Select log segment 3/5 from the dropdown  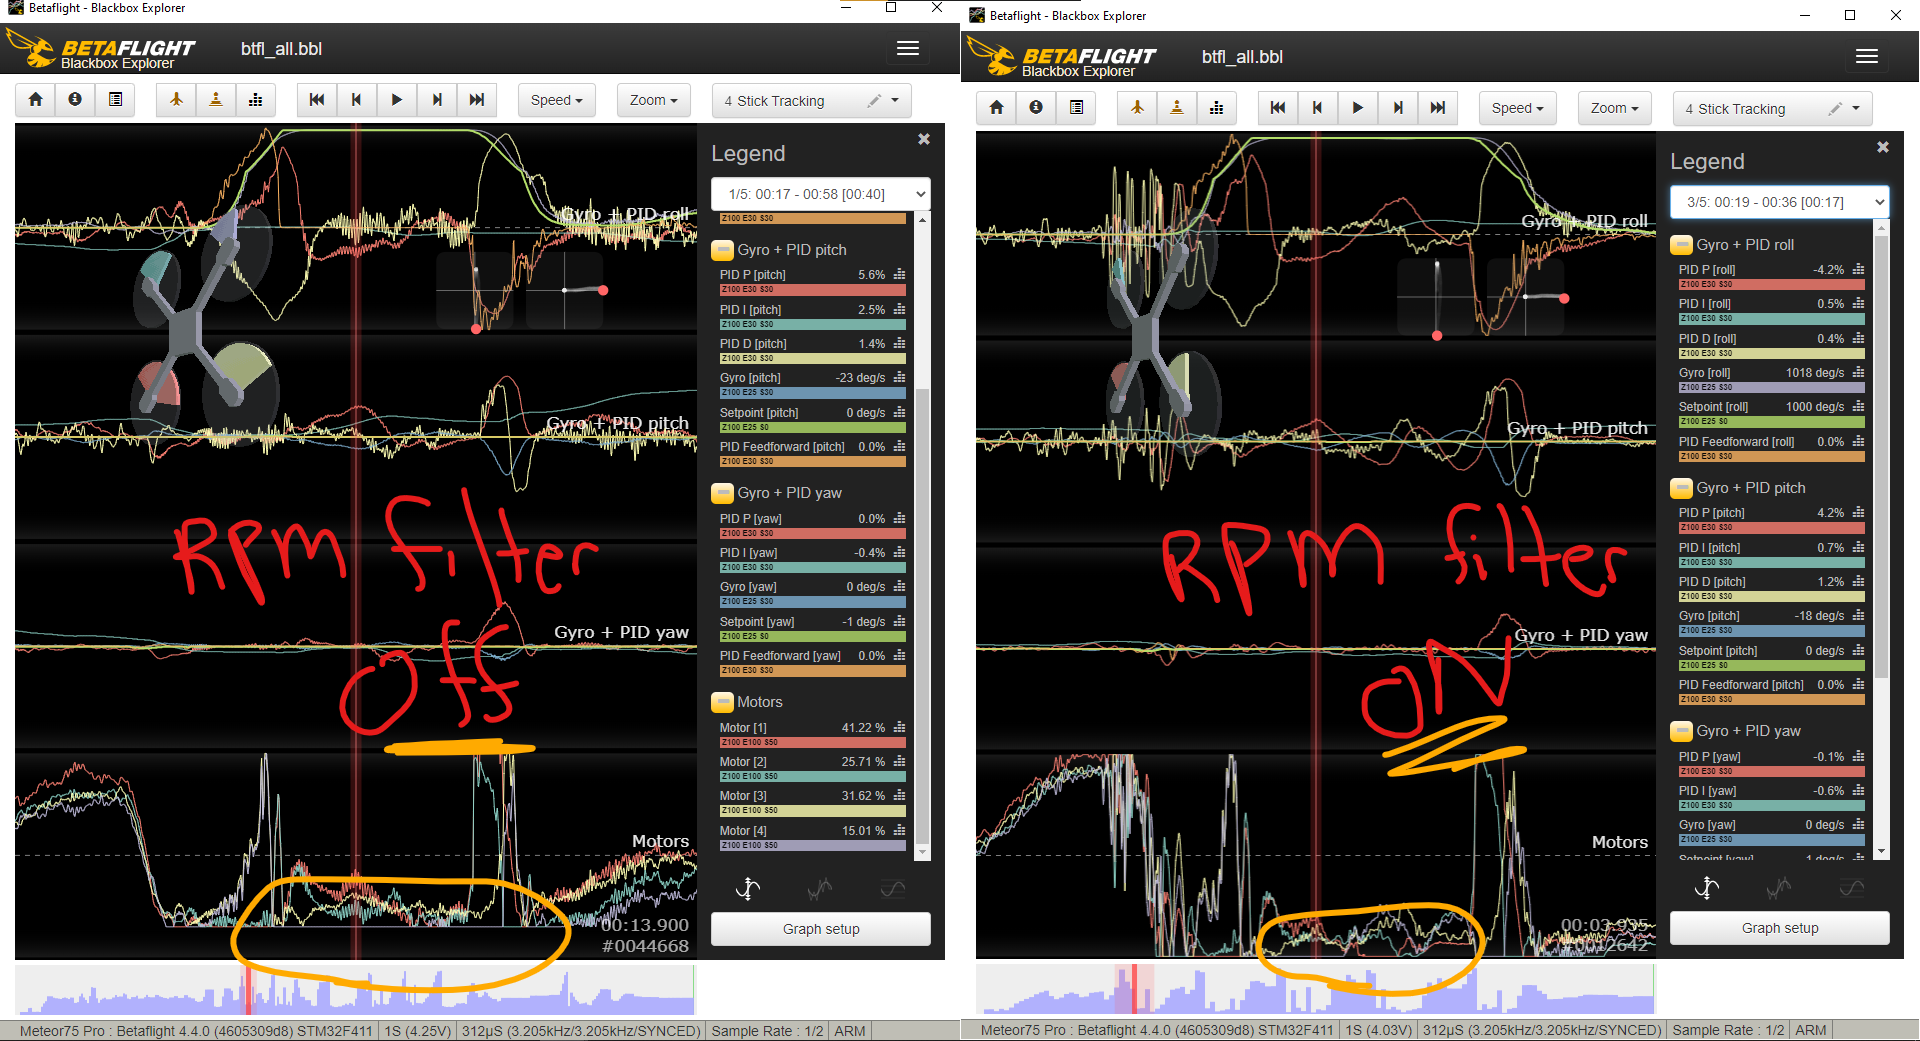1779,201
